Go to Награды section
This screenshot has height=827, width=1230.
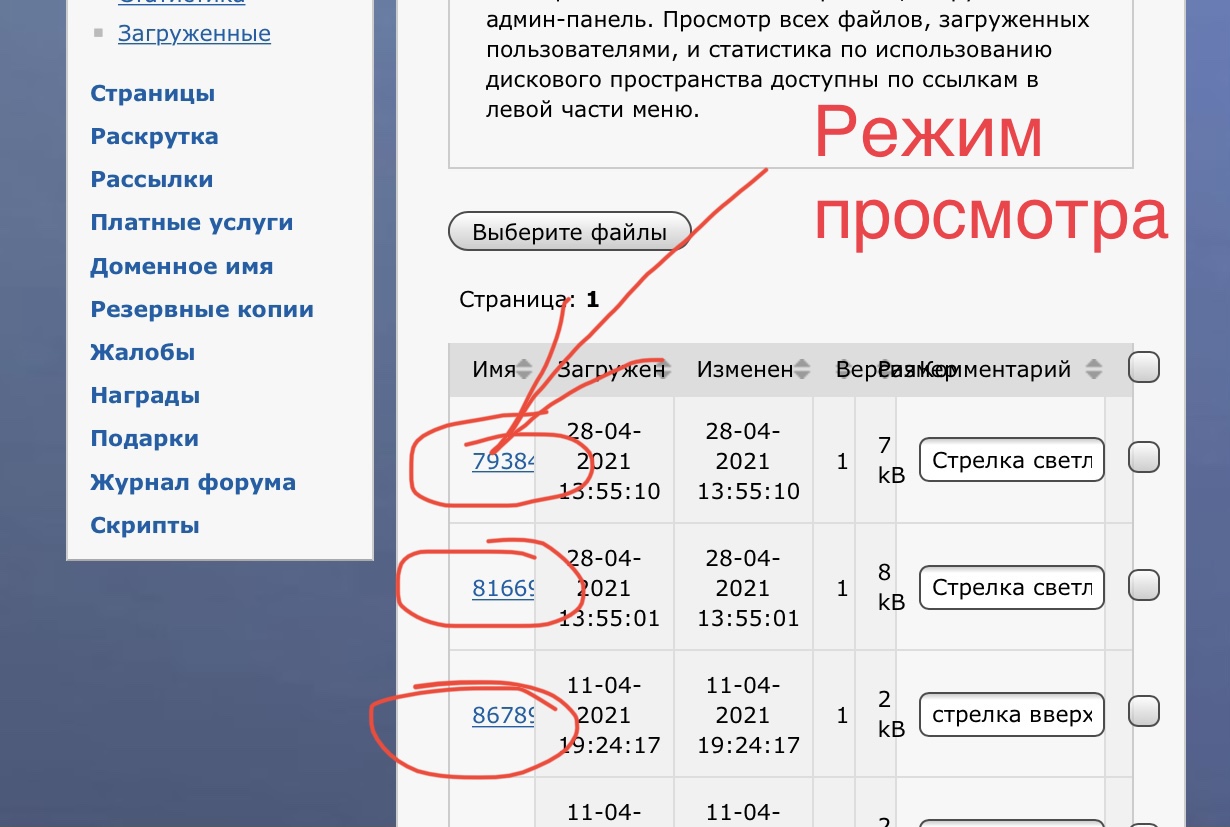click(145, 396)
